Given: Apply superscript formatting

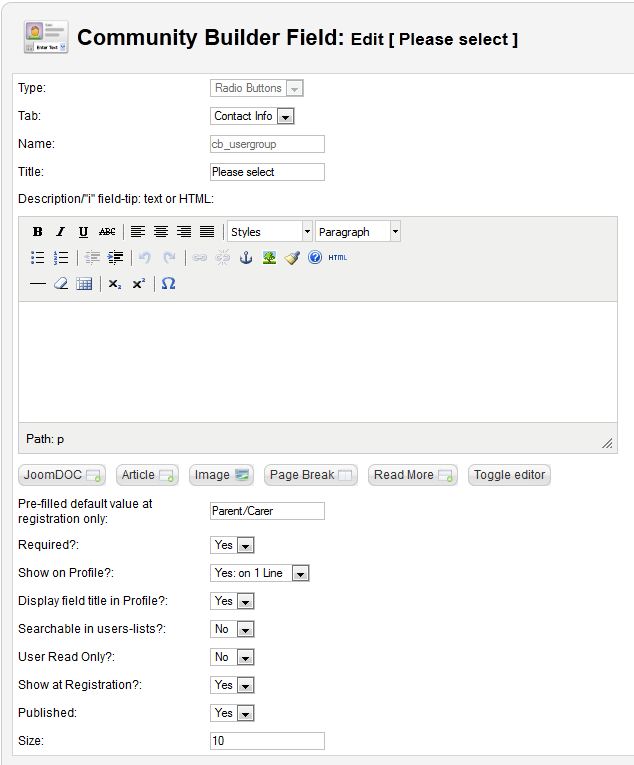Looking at the screenshot, I should (139, 283).
